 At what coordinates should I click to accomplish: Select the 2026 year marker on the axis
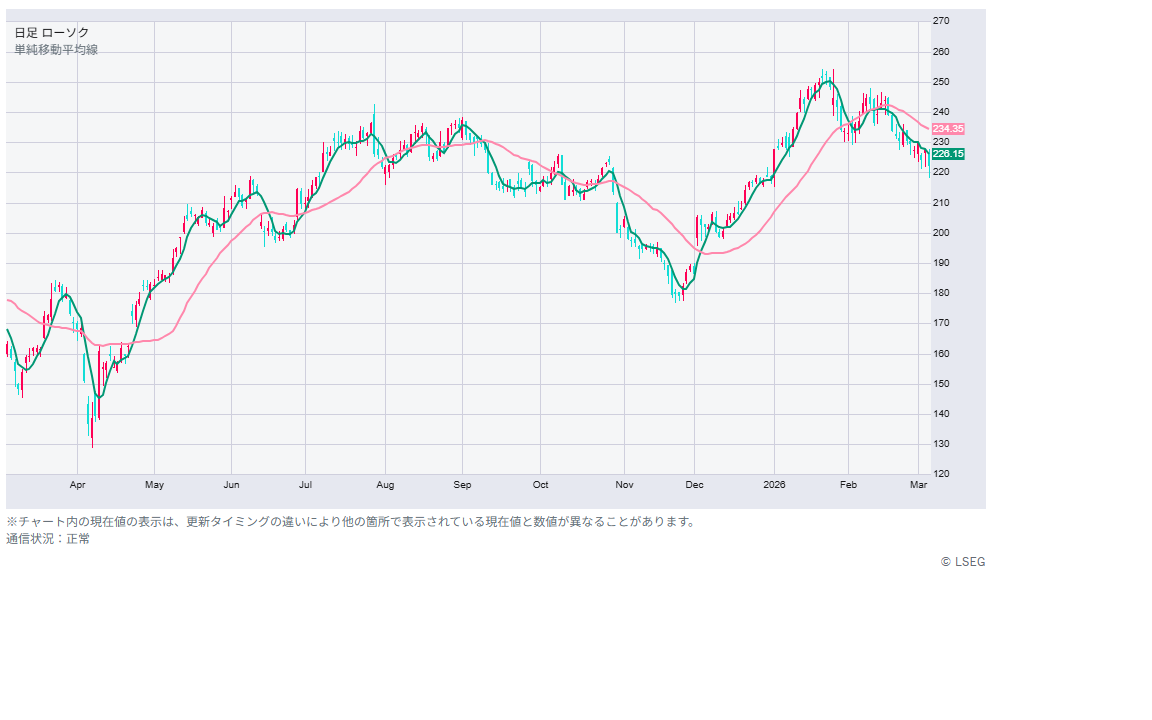(774, 485)
